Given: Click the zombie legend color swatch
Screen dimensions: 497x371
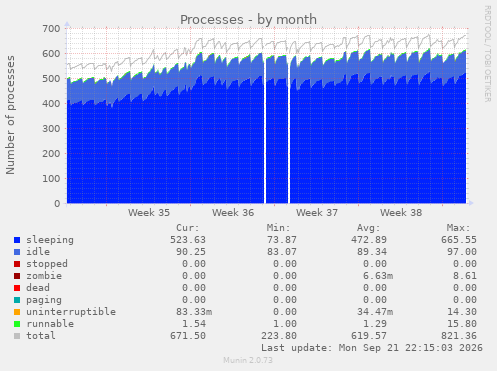Looking at the screenshot, I should pyautogui.click(x=17, y=276).
